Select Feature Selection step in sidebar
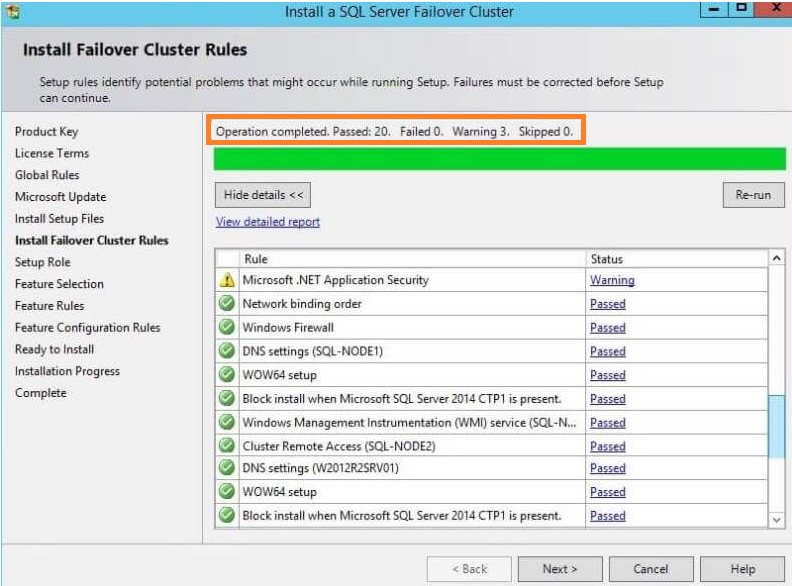The image size is (792, 586). click(x=59, y=284)
